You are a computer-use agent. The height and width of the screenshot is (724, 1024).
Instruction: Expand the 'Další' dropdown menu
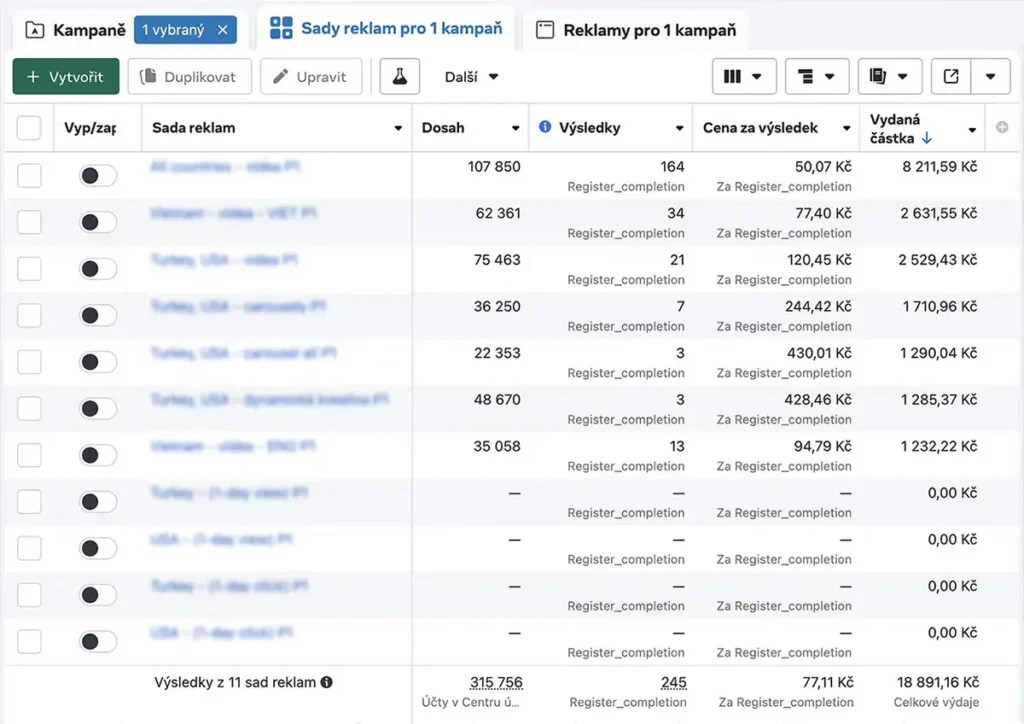pyautogui.click(x=471, y=77)
